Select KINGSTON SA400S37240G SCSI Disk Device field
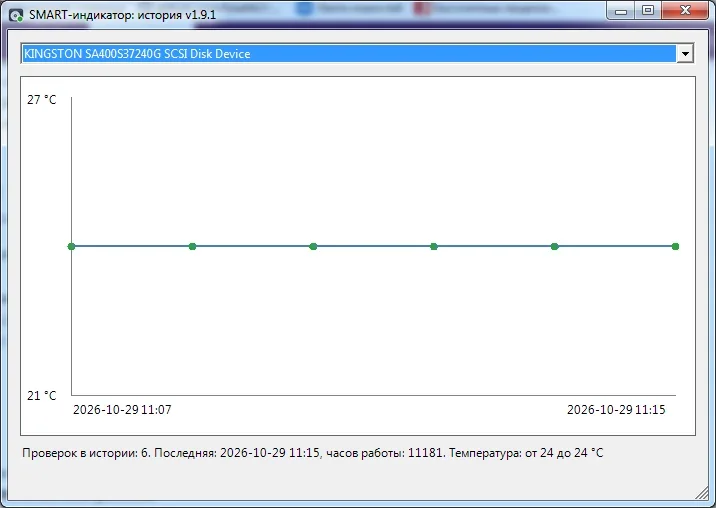Image resolution: width=716 pixels, height=508 pixels. point(357,53)
